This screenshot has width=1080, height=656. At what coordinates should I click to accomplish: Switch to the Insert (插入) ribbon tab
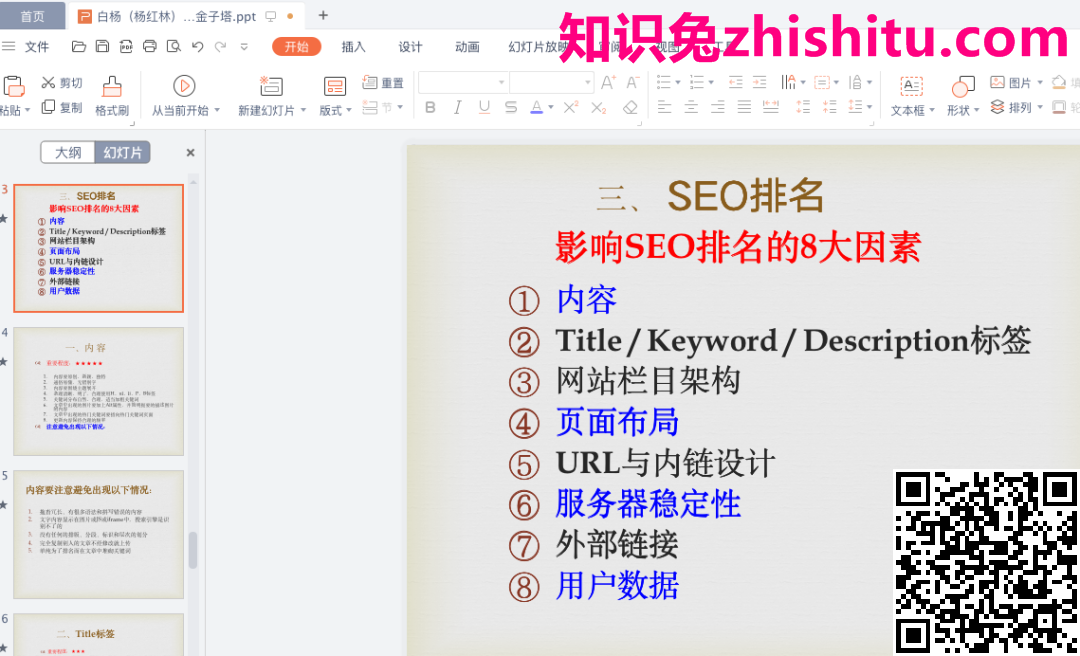pos(353,47)
